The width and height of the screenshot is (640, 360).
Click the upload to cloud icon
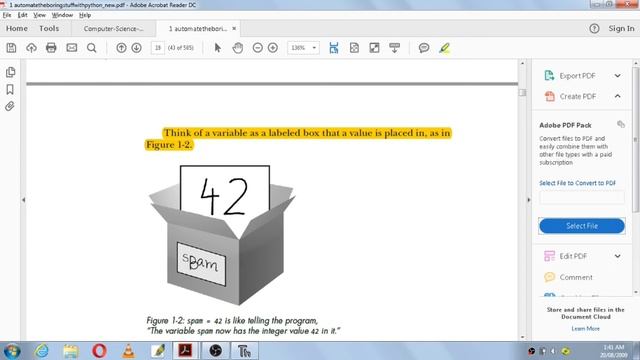point(31,48)
